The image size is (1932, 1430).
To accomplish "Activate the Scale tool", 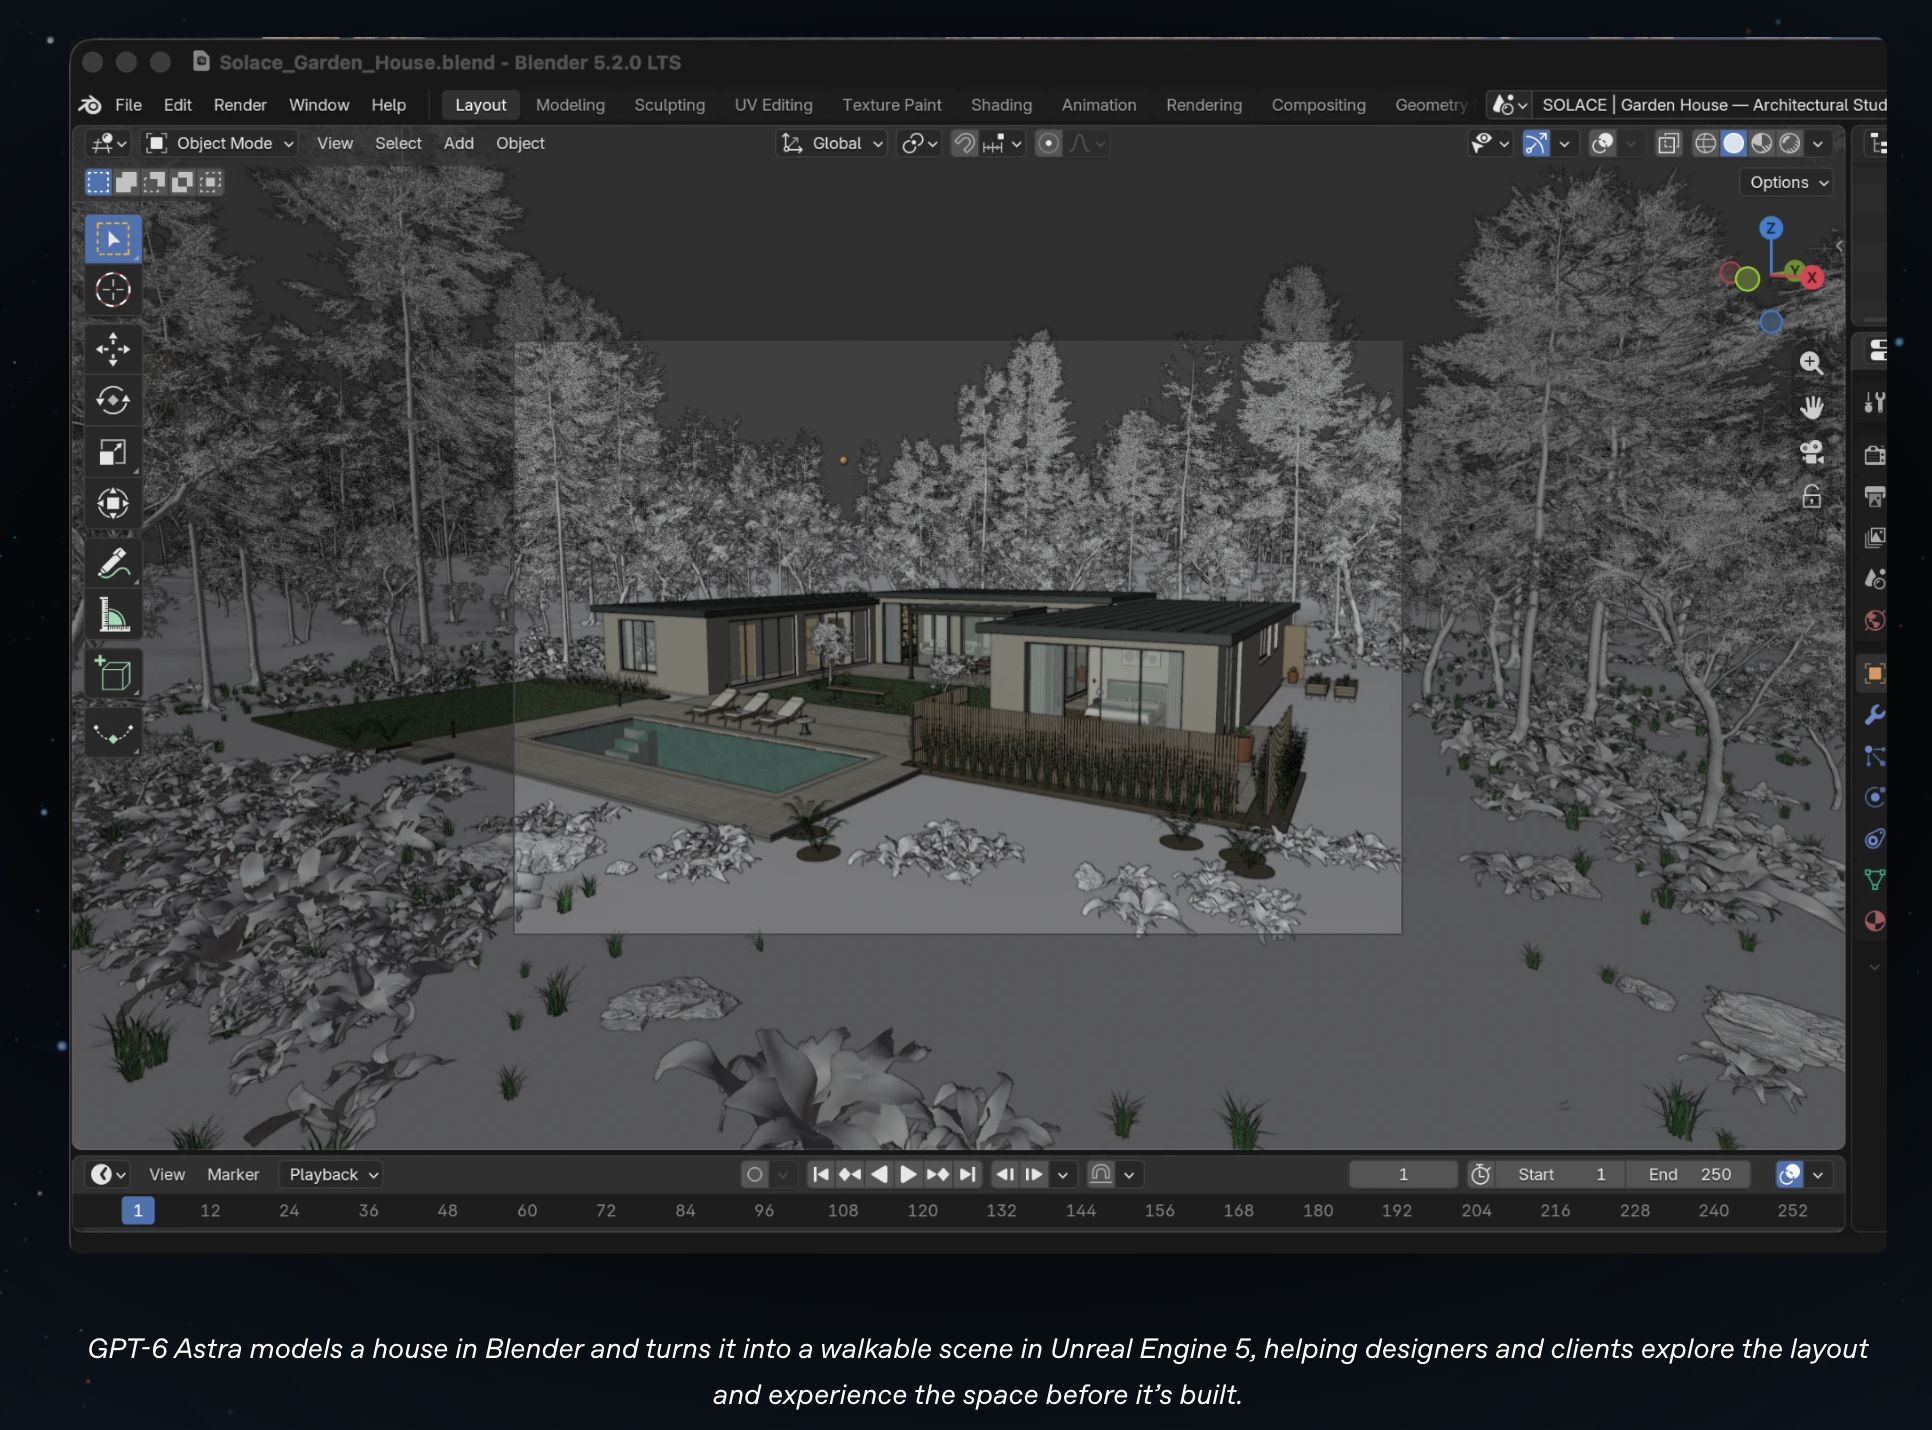I will click(x=113, y=452).
